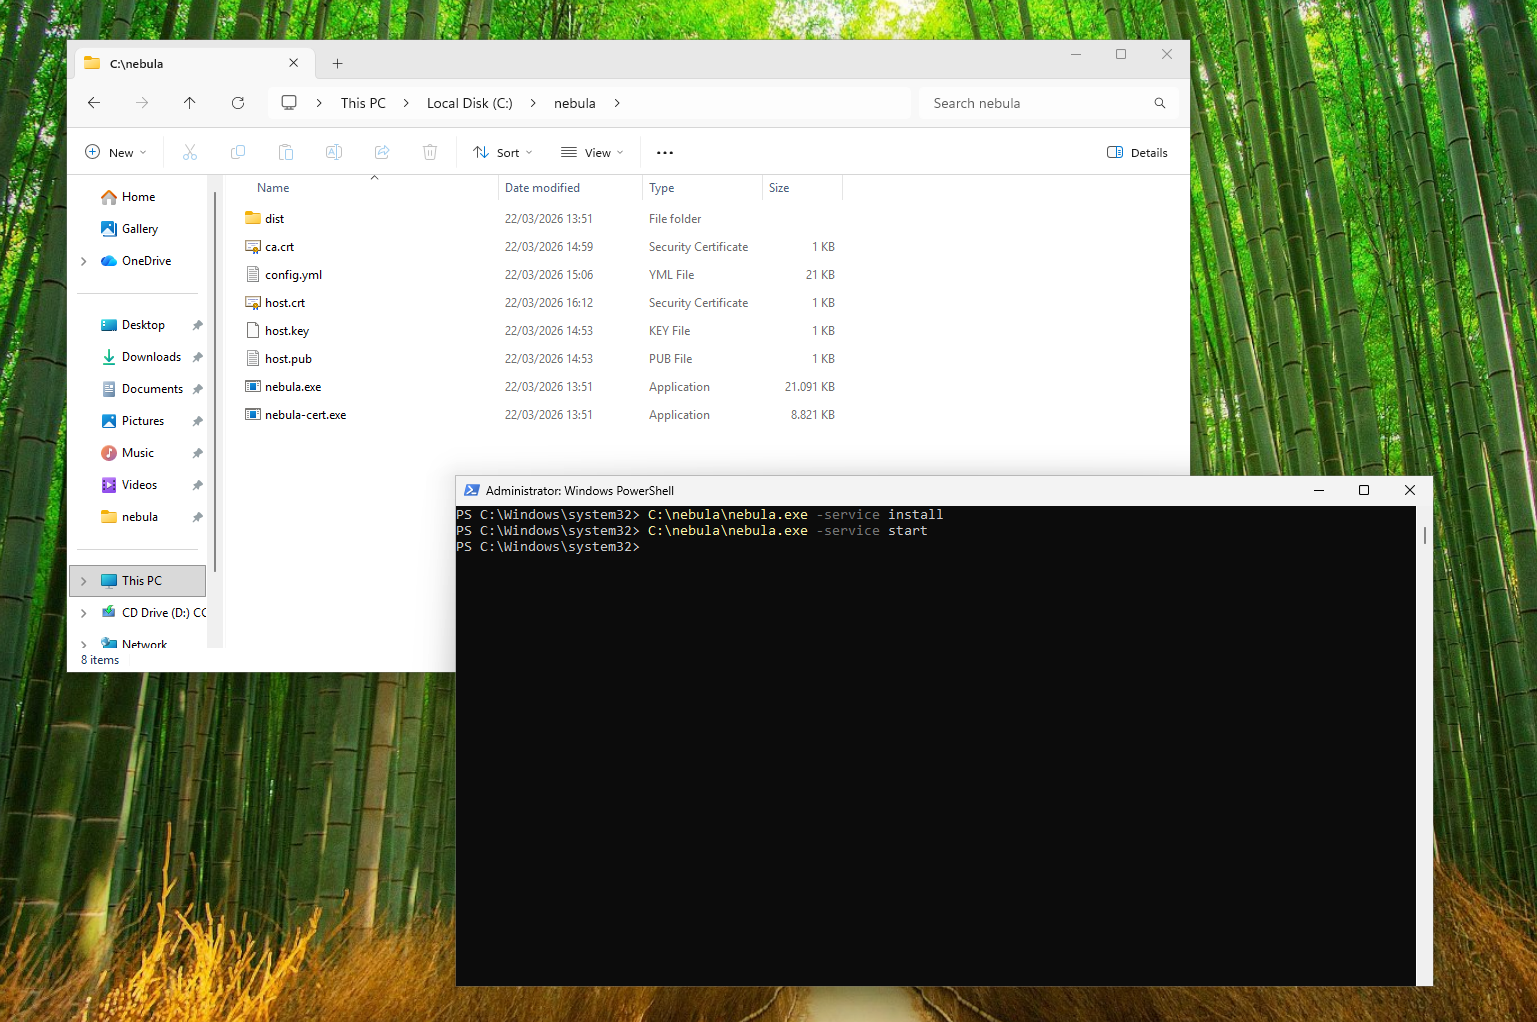Refresh the nebula folder view
The height and width of the screenshot is (1022, 1537).
[x=238, y=103]
